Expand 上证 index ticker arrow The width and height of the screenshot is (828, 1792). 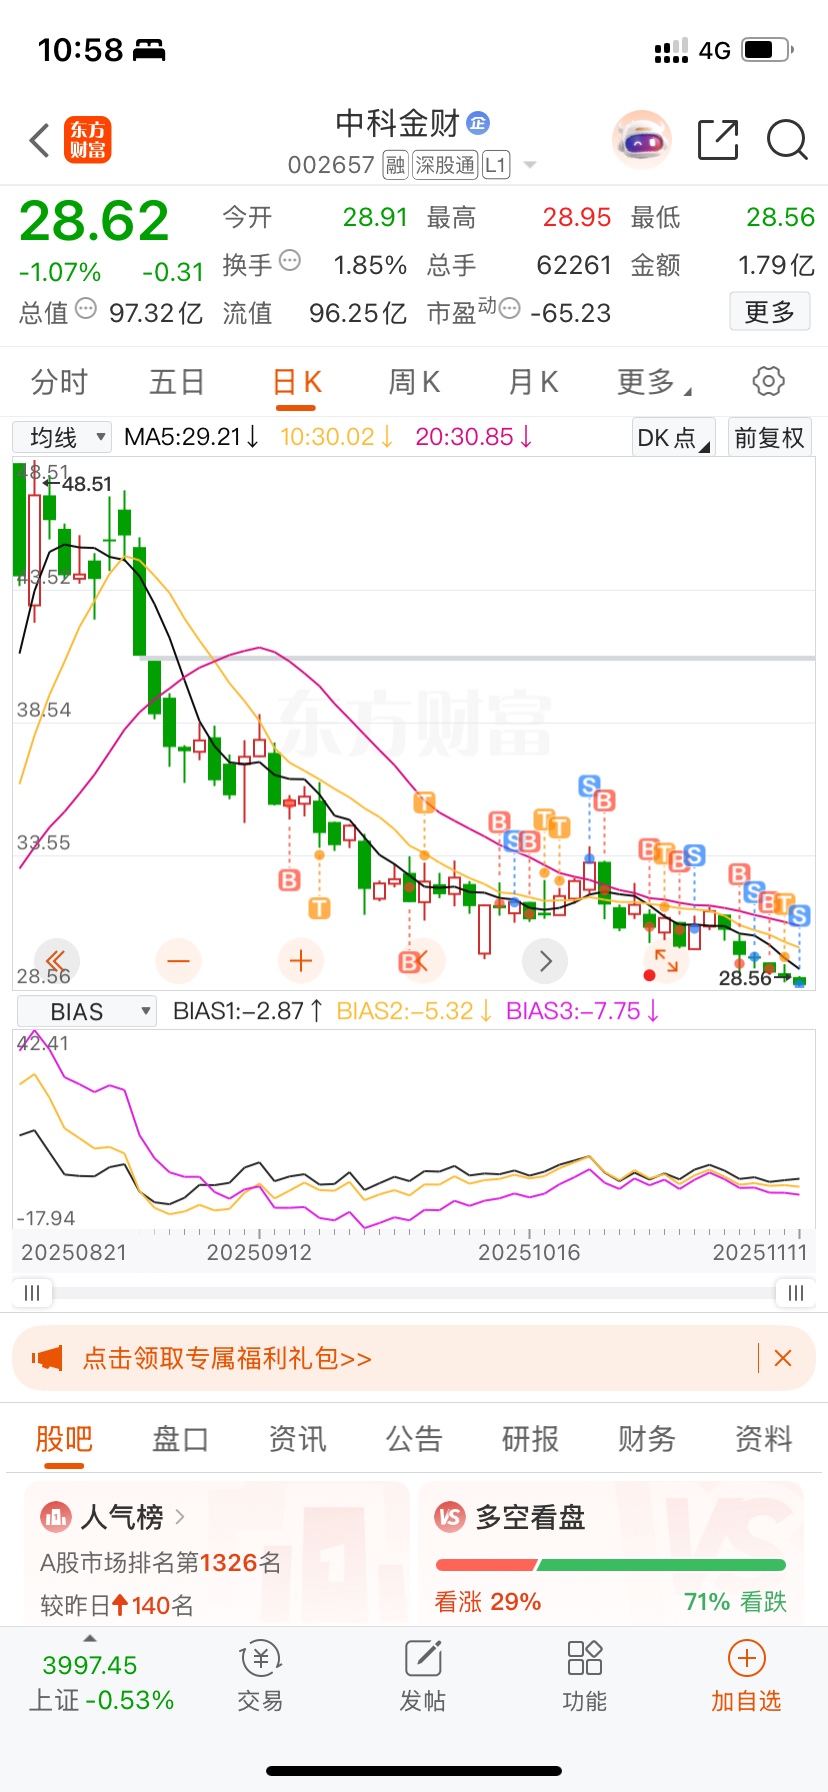click(x=90, y=1638)
